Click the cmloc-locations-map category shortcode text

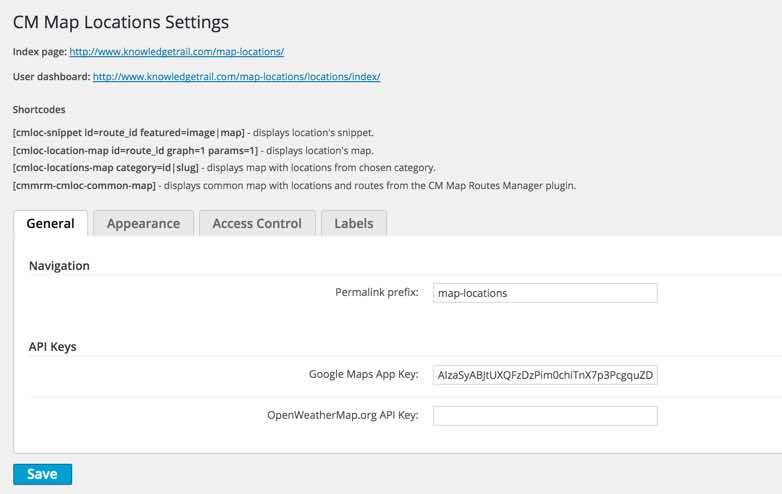106,167
